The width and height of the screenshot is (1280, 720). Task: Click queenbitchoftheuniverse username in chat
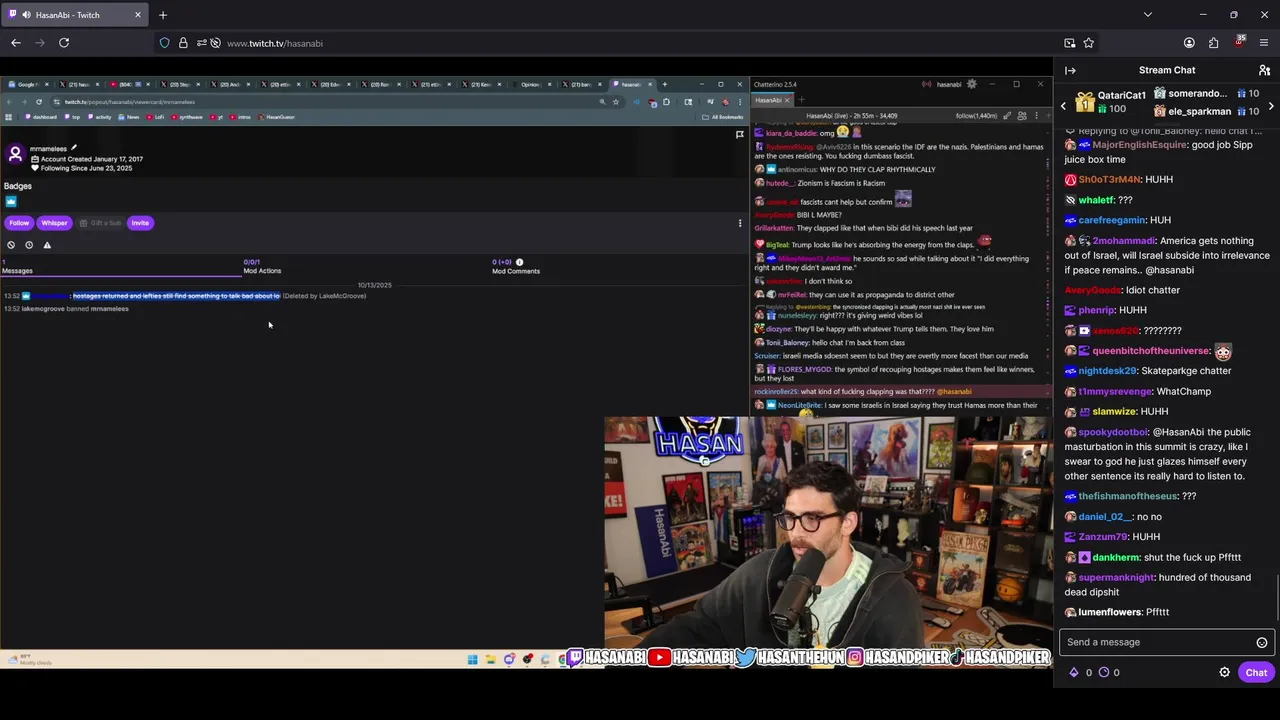1151,351
